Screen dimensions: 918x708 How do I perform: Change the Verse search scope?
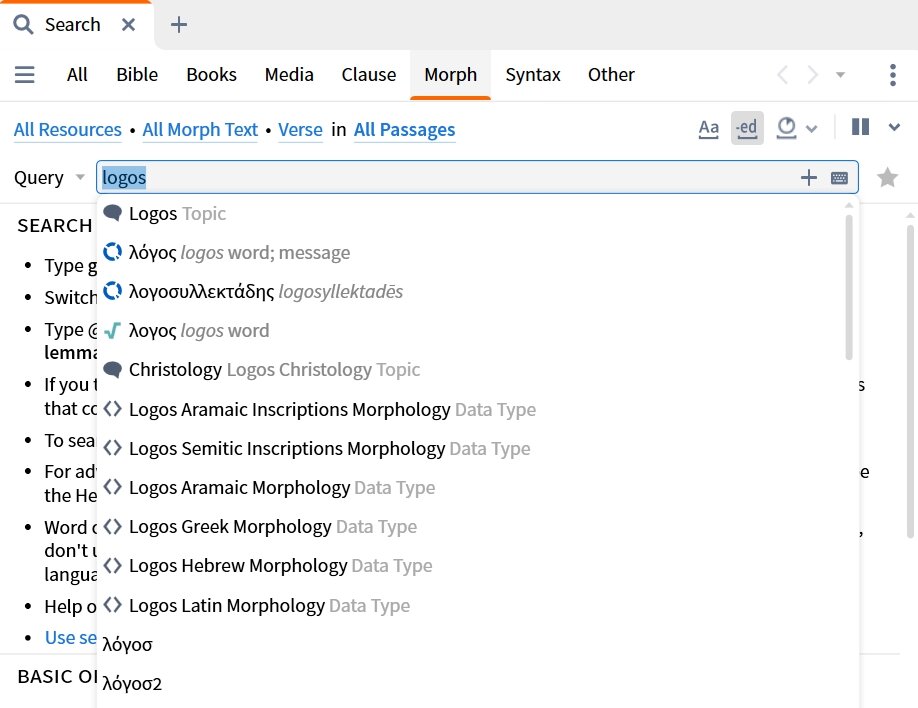[x=300, y=129]
